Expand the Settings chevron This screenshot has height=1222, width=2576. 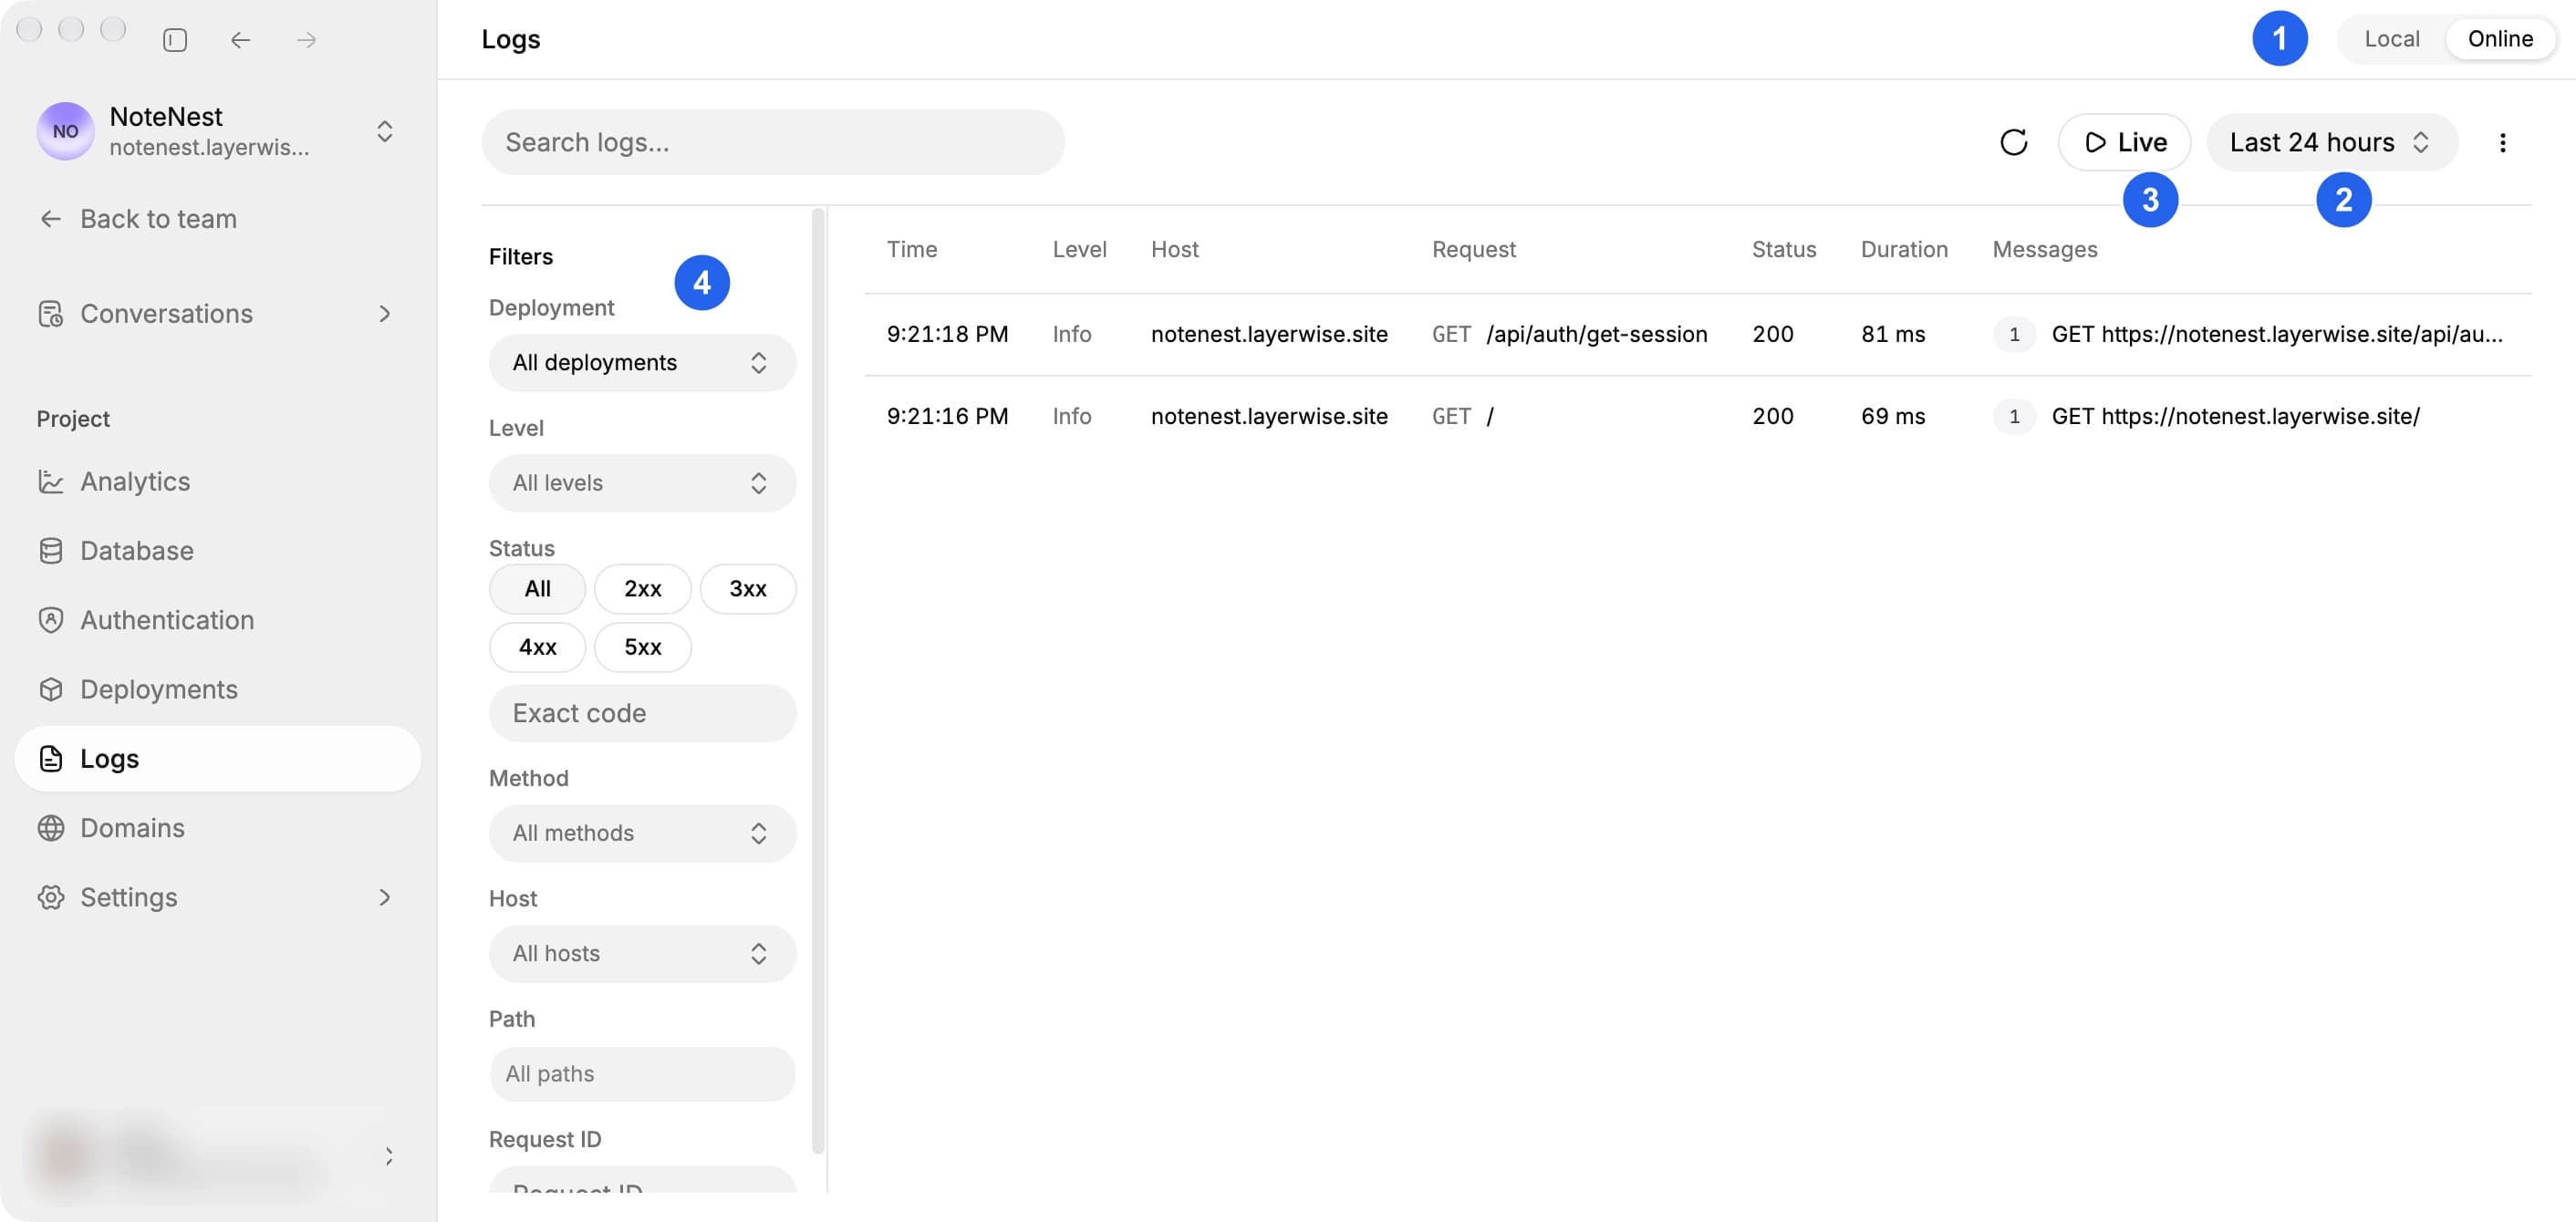tap(385, 898)
